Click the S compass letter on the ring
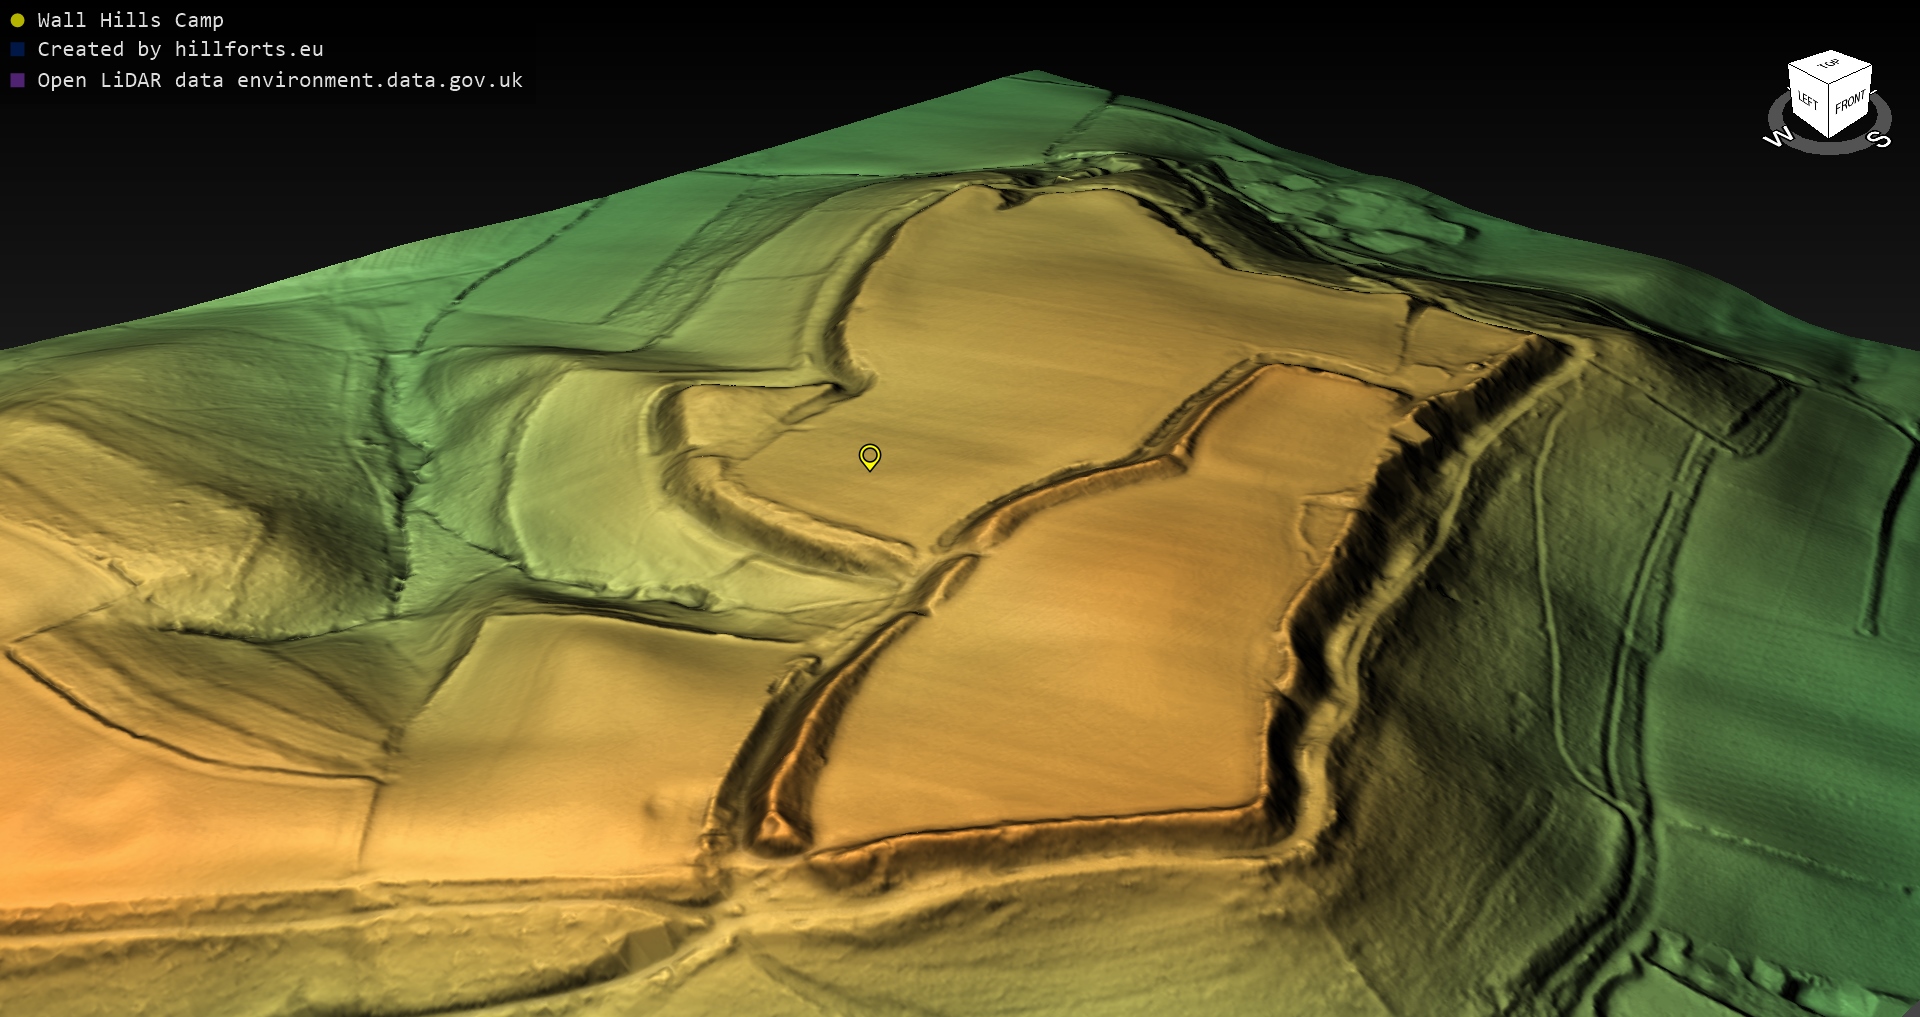The image size is (1920, 1017). point(1881,139)
